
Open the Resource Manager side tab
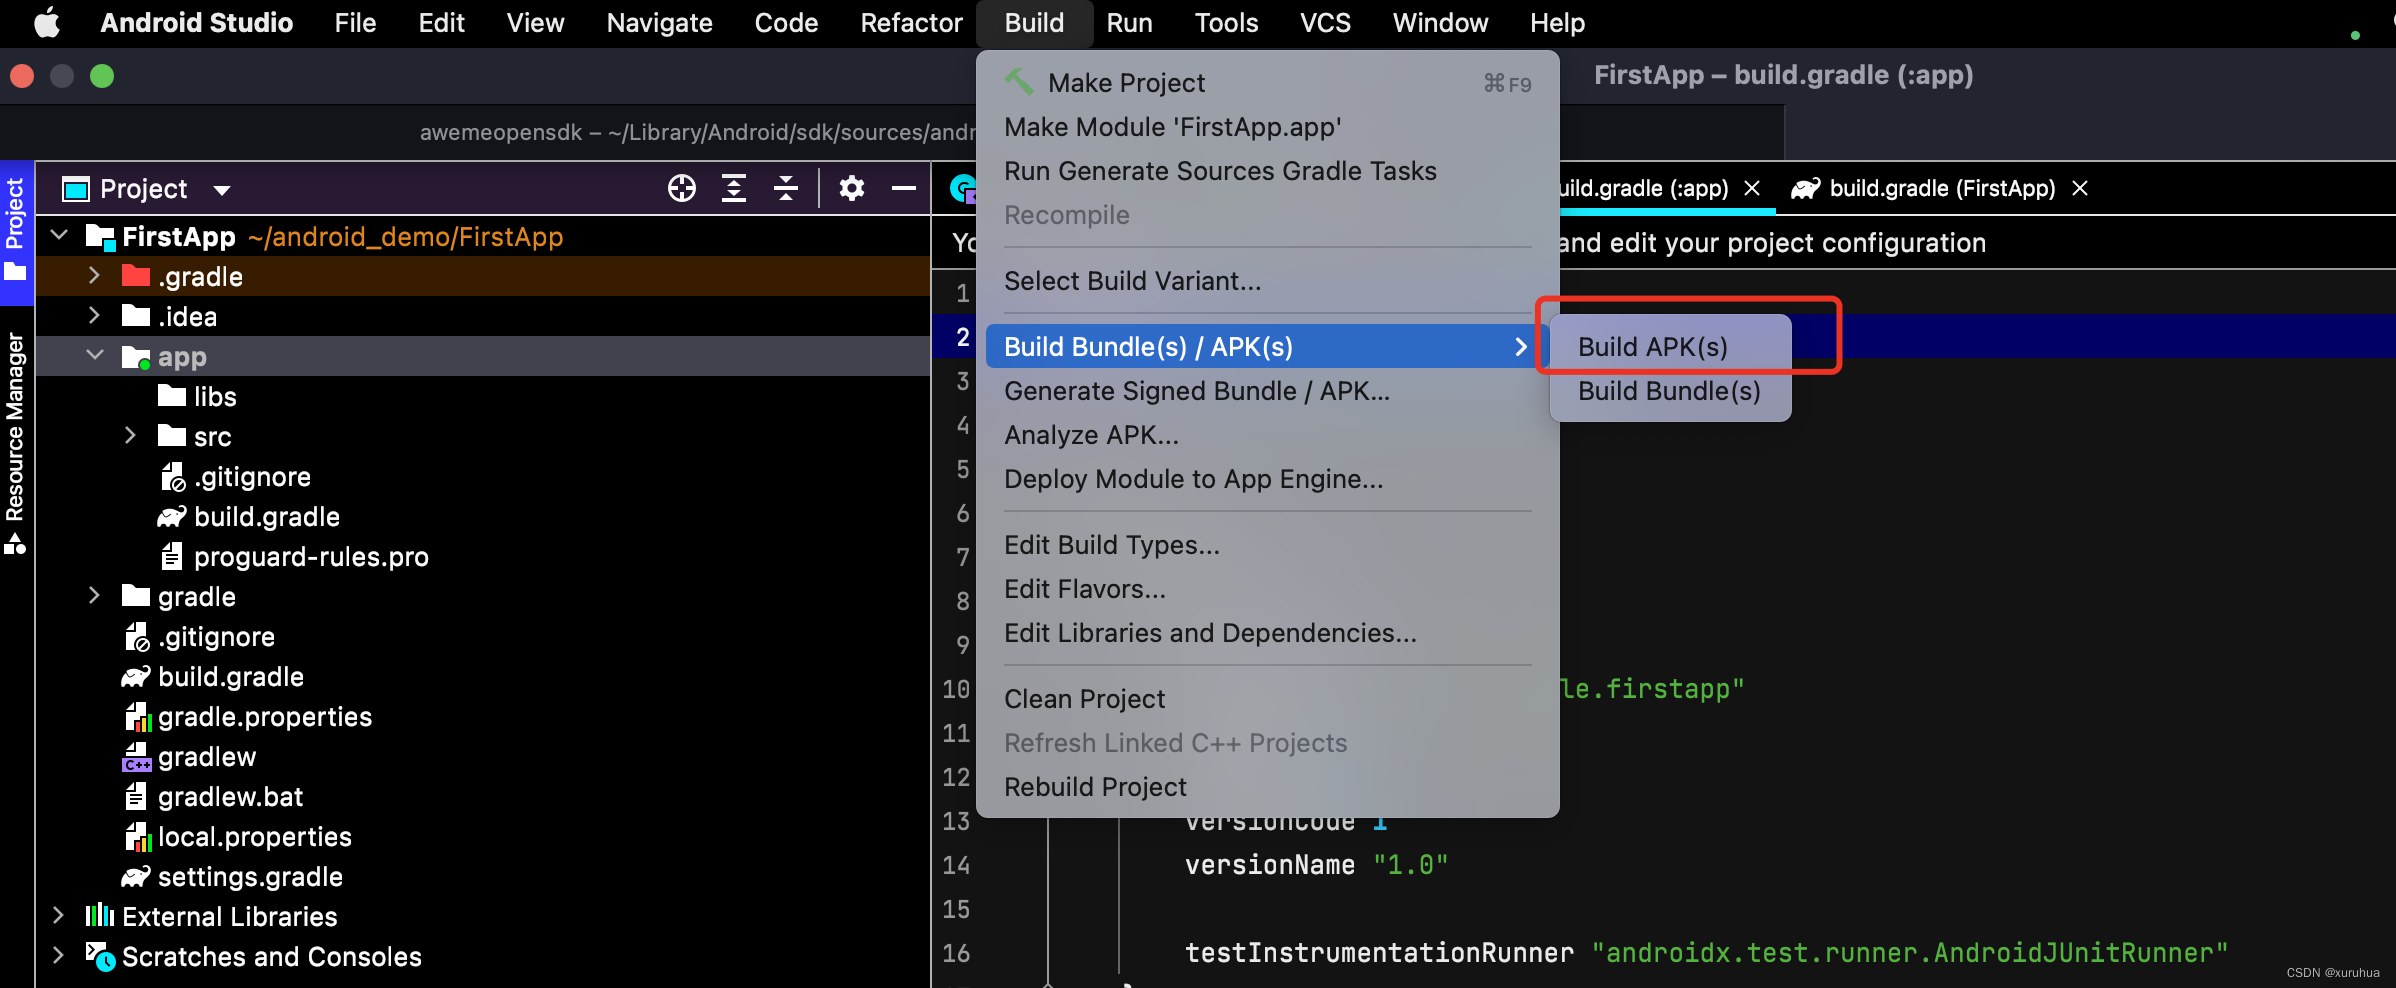coord(15,443)
